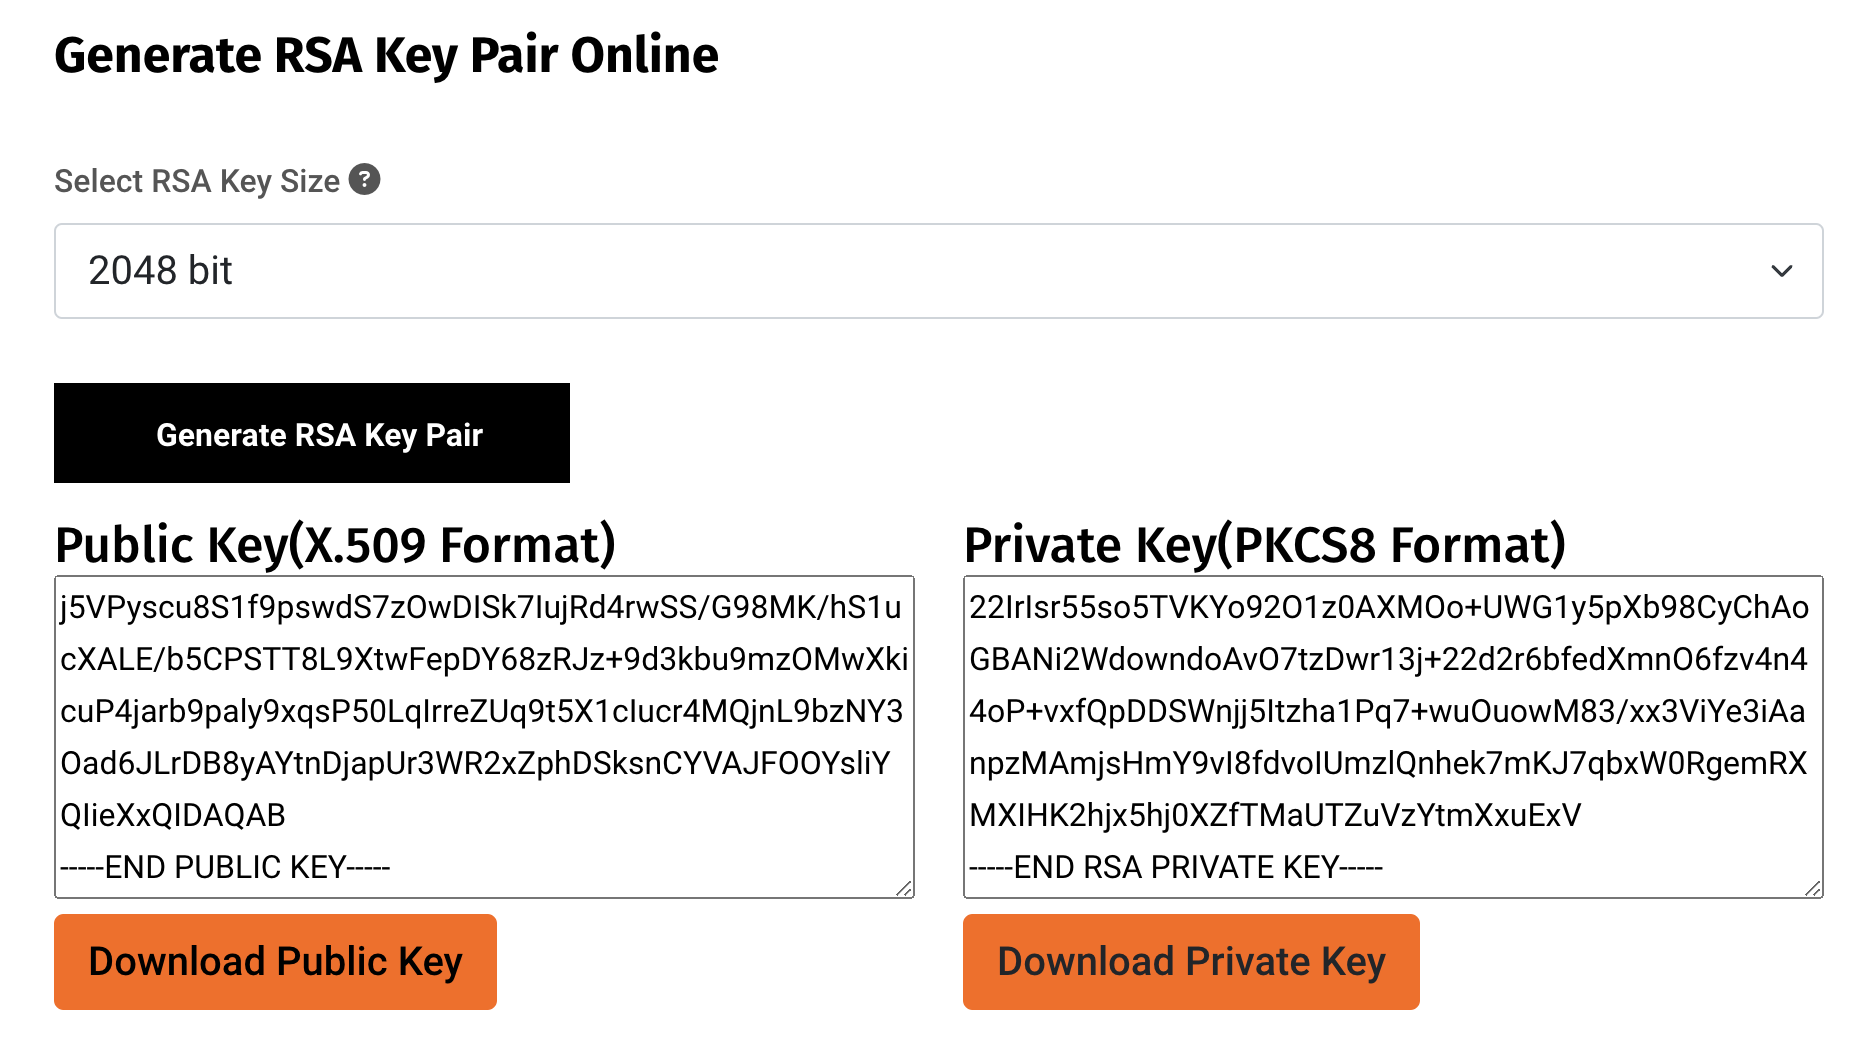Click private key line starting GBANi2Wdowndo
1860x1040 pixels.
click(x=1389, y=659)
